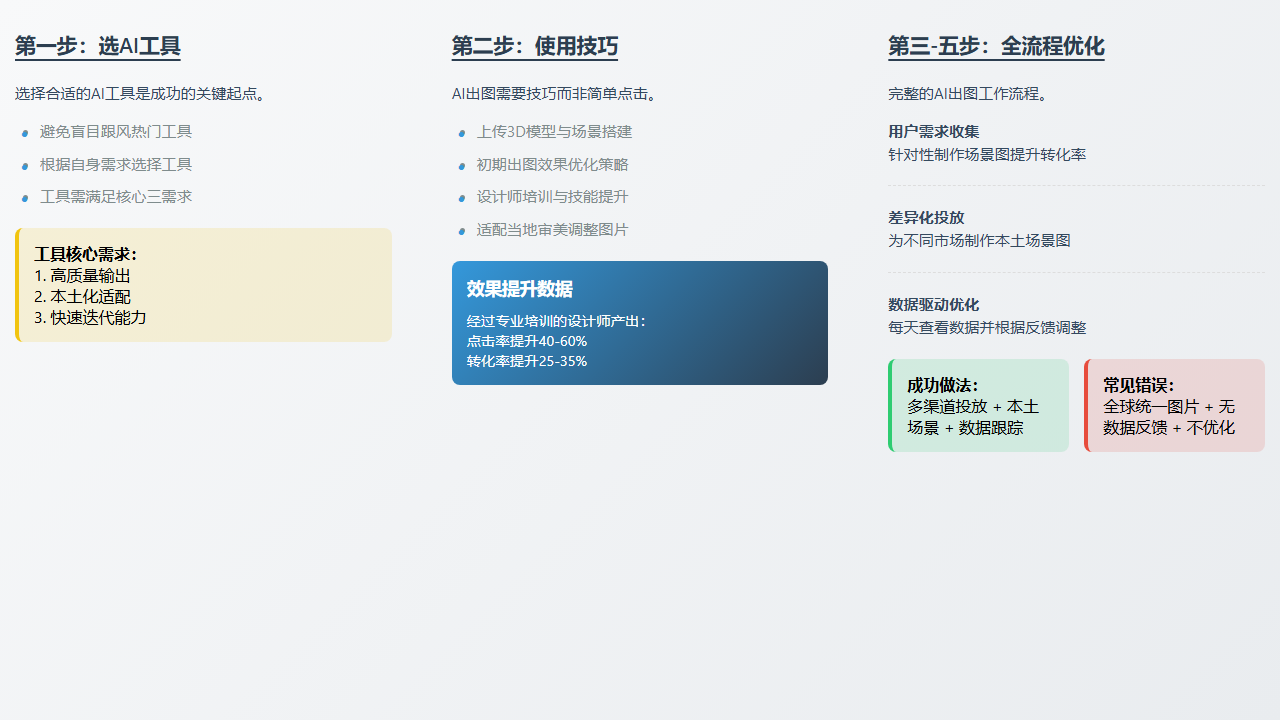Click the text 针对性制作场景图提升转化率

[987, 155]
